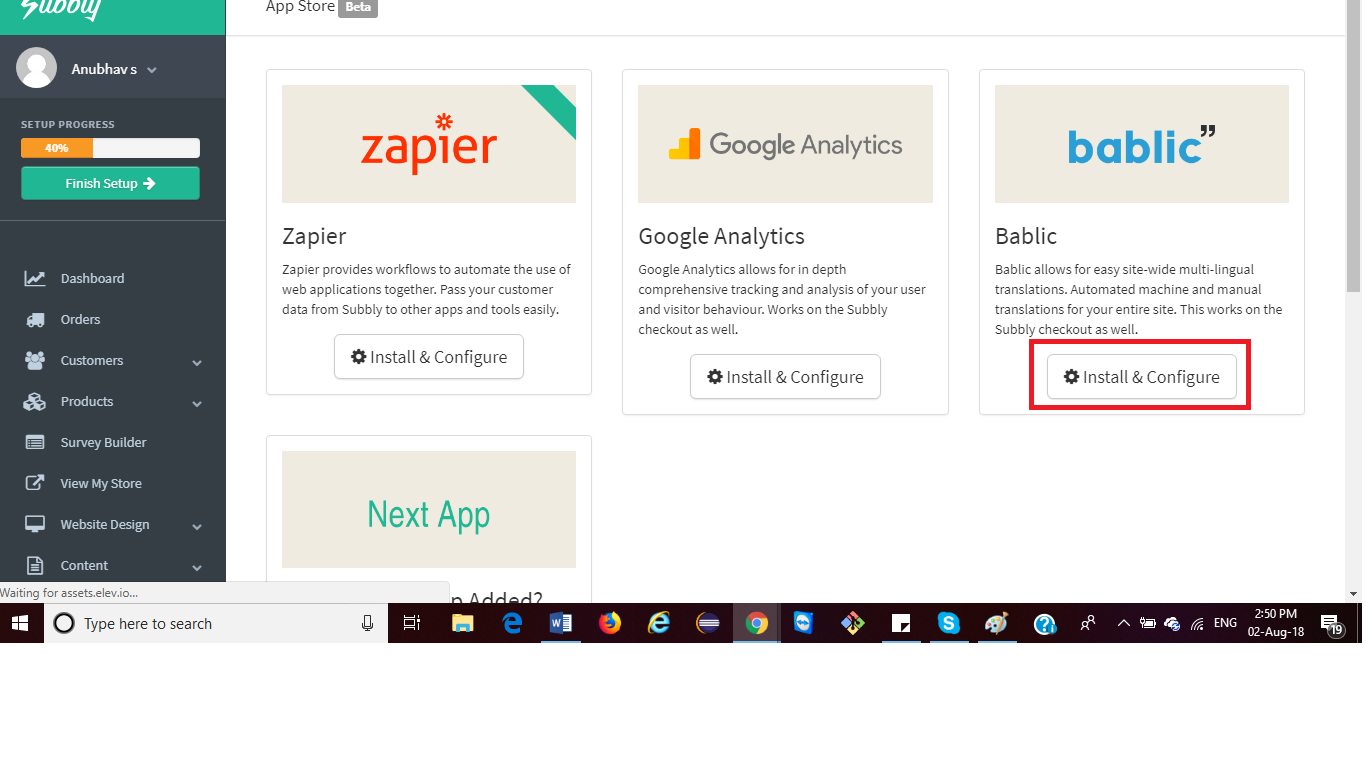Click the user avatar picture
This screenshot has height=768, width=1366.
tap(37, 68)
